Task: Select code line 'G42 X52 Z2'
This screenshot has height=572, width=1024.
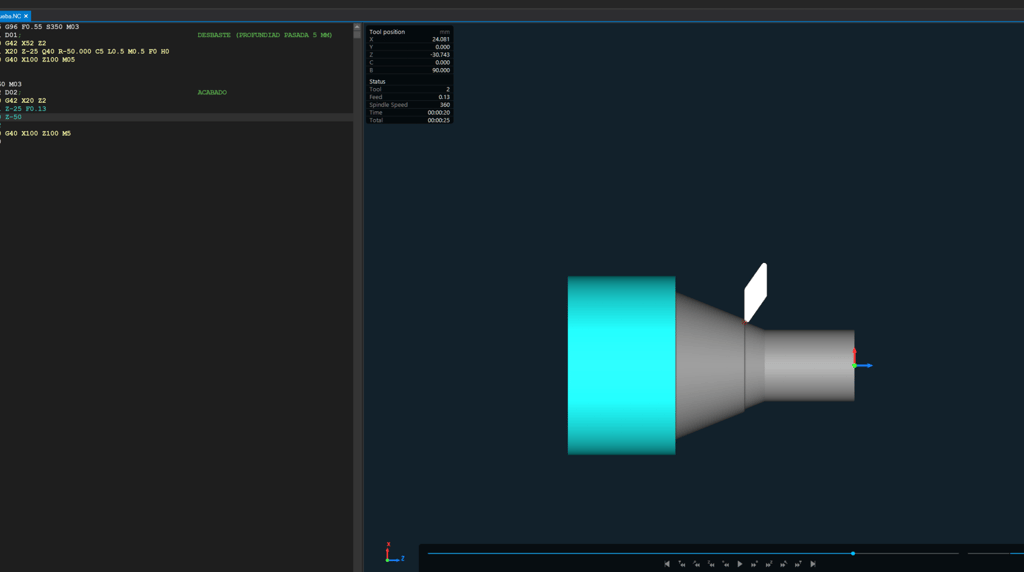Action: click(x=25, y=43)
